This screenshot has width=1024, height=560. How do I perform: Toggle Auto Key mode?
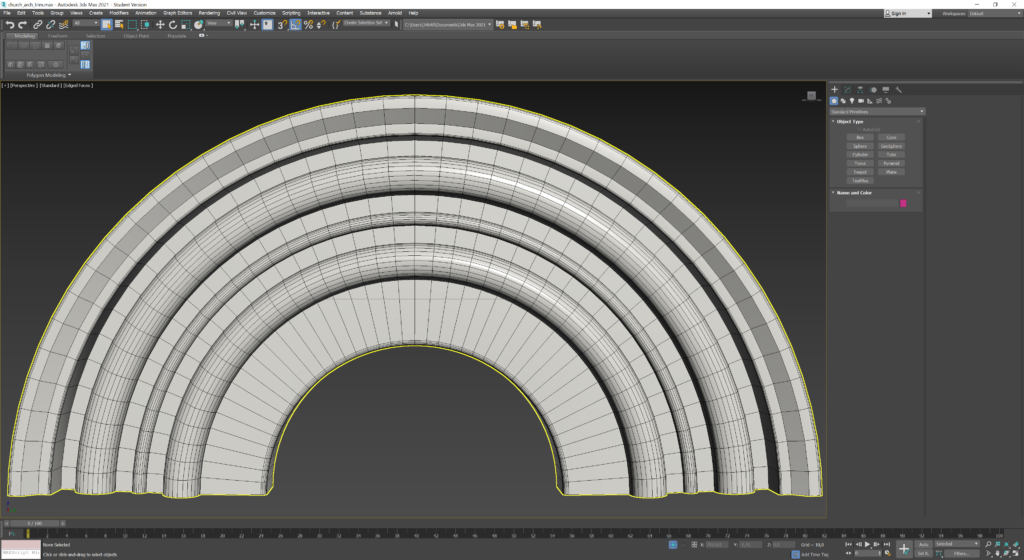(923, 544)
